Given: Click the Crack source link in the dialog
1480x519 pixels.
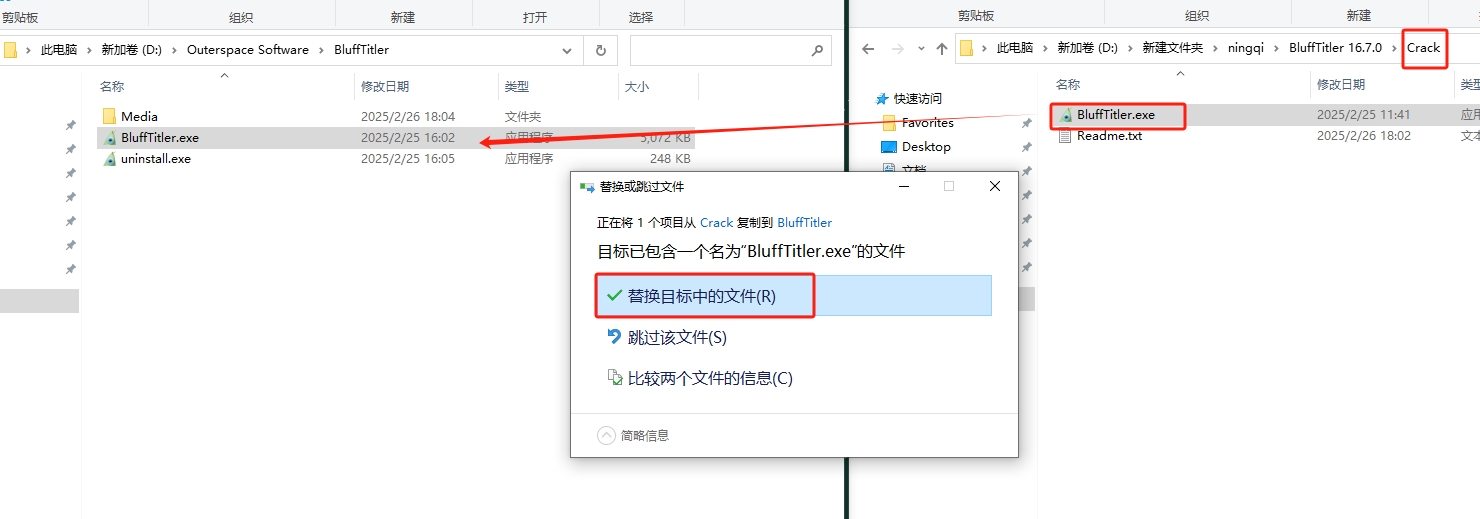Looking at the screenshot, I should [716, 223].
